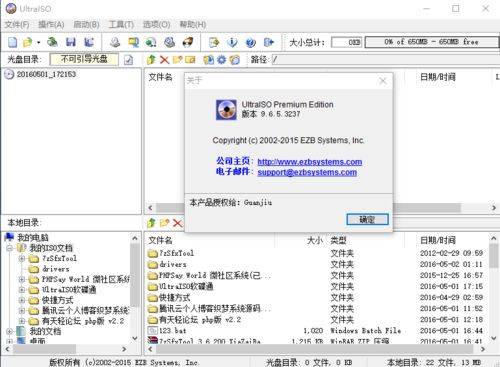
Task: Open the 选项(O) menu
Action: (x=156, y=24)
